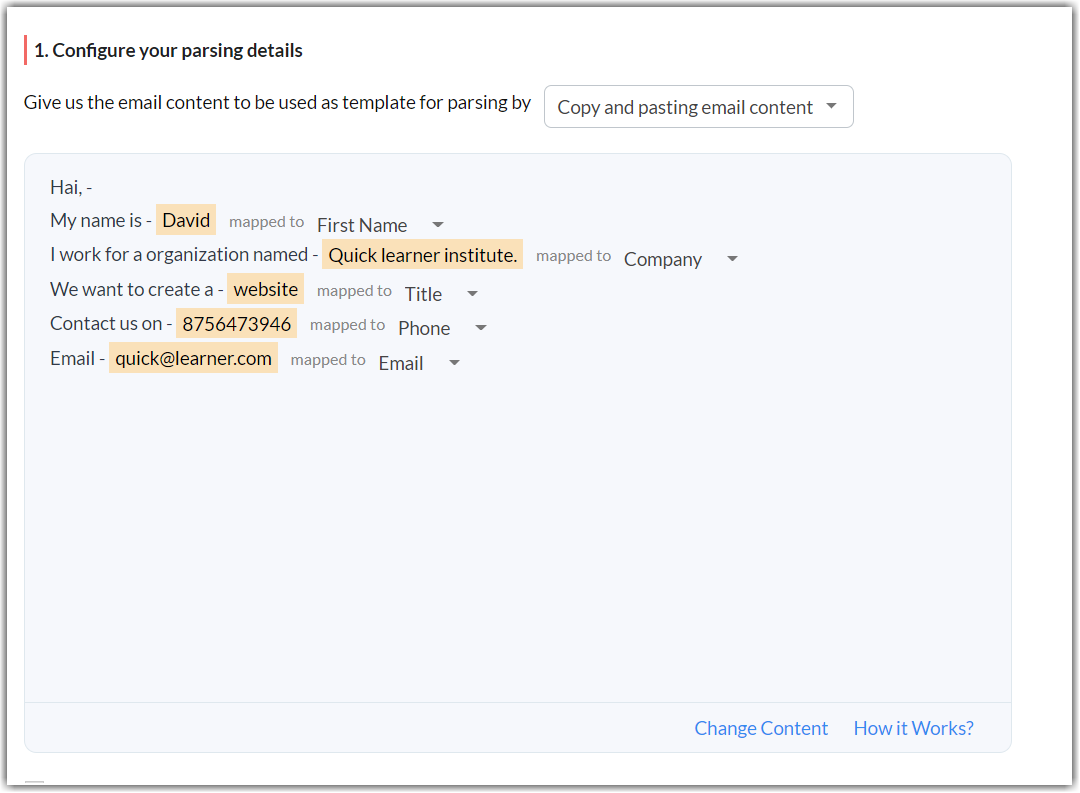Select the highlighted 'Quick learner institute.' token
The height and width of the screenshot is (793, 1080).
pos(422,255)
